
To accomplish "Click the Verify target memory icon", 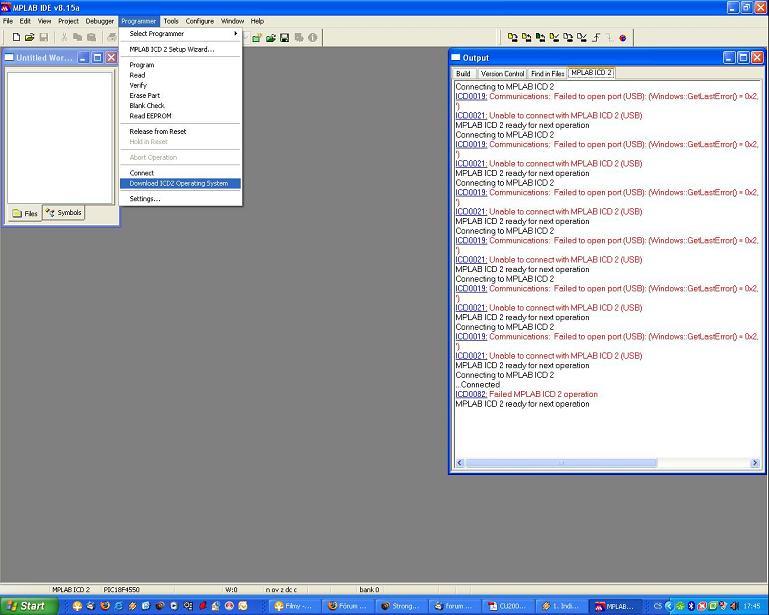I will coord(554,37).
